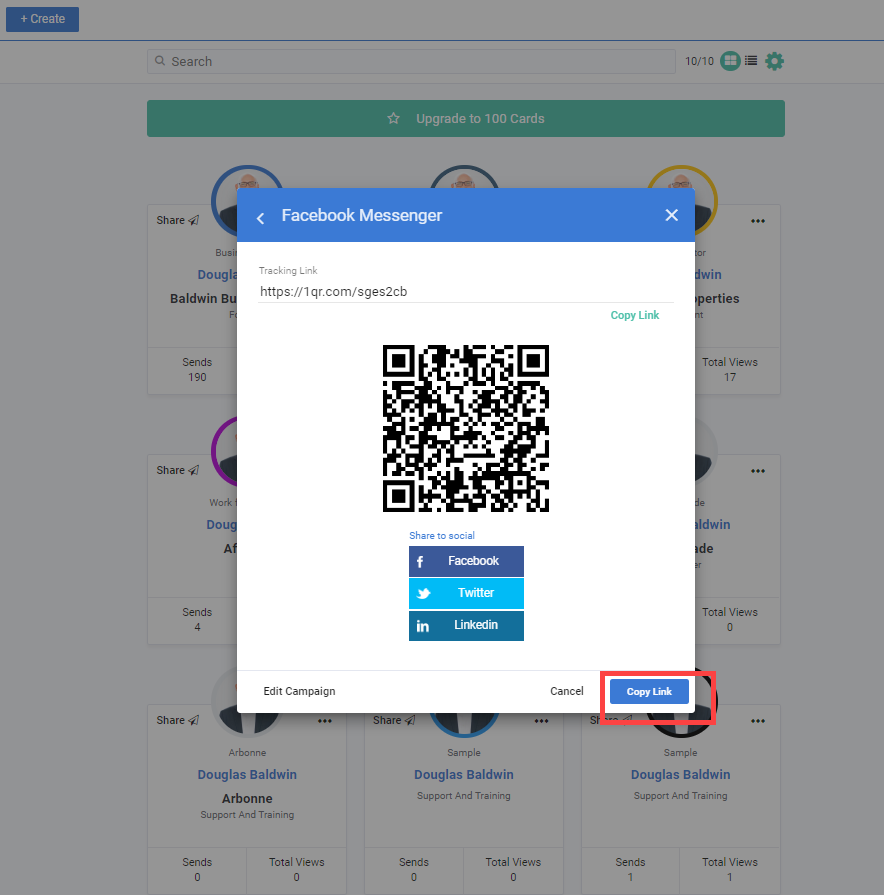Click Total Views 17 stat
884x895 pixels.
730,370
